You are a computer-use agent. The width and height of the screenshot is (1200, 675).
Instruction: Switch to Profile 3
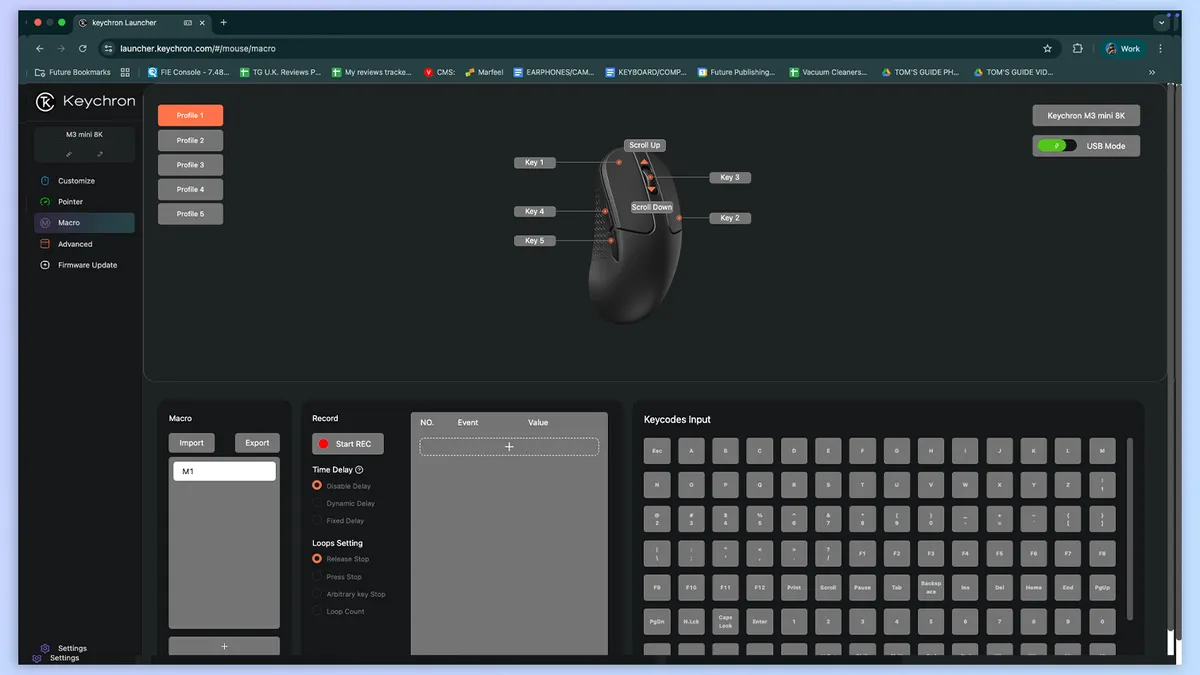190,165
